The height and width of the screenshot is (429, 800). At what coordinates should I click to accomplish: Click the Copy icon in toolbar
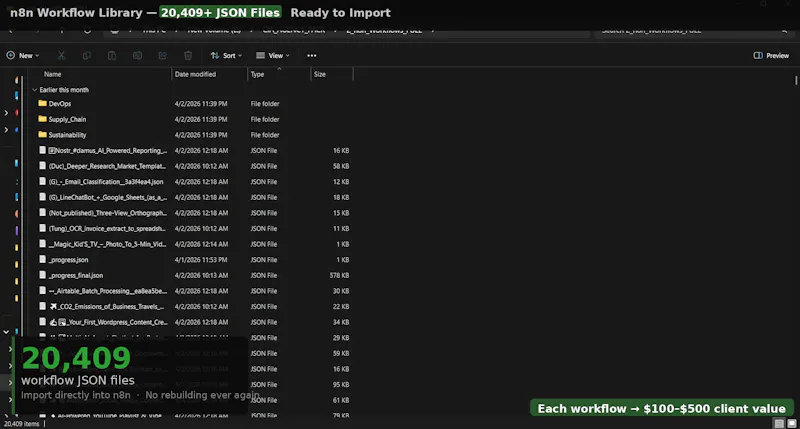click(x=87, y=56)
